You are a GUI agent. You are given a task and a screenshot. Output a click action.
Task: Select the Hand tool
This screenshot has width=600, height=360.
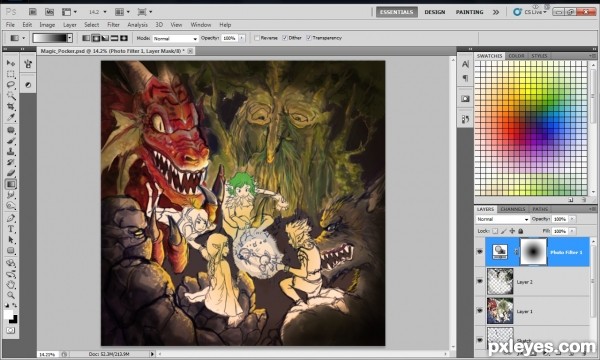[11, 285]
